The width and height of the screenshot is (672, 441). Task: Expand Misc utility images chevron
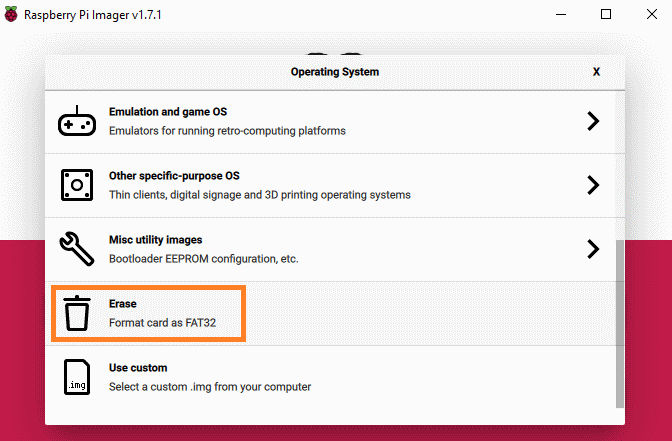click(x=593, y=249)
